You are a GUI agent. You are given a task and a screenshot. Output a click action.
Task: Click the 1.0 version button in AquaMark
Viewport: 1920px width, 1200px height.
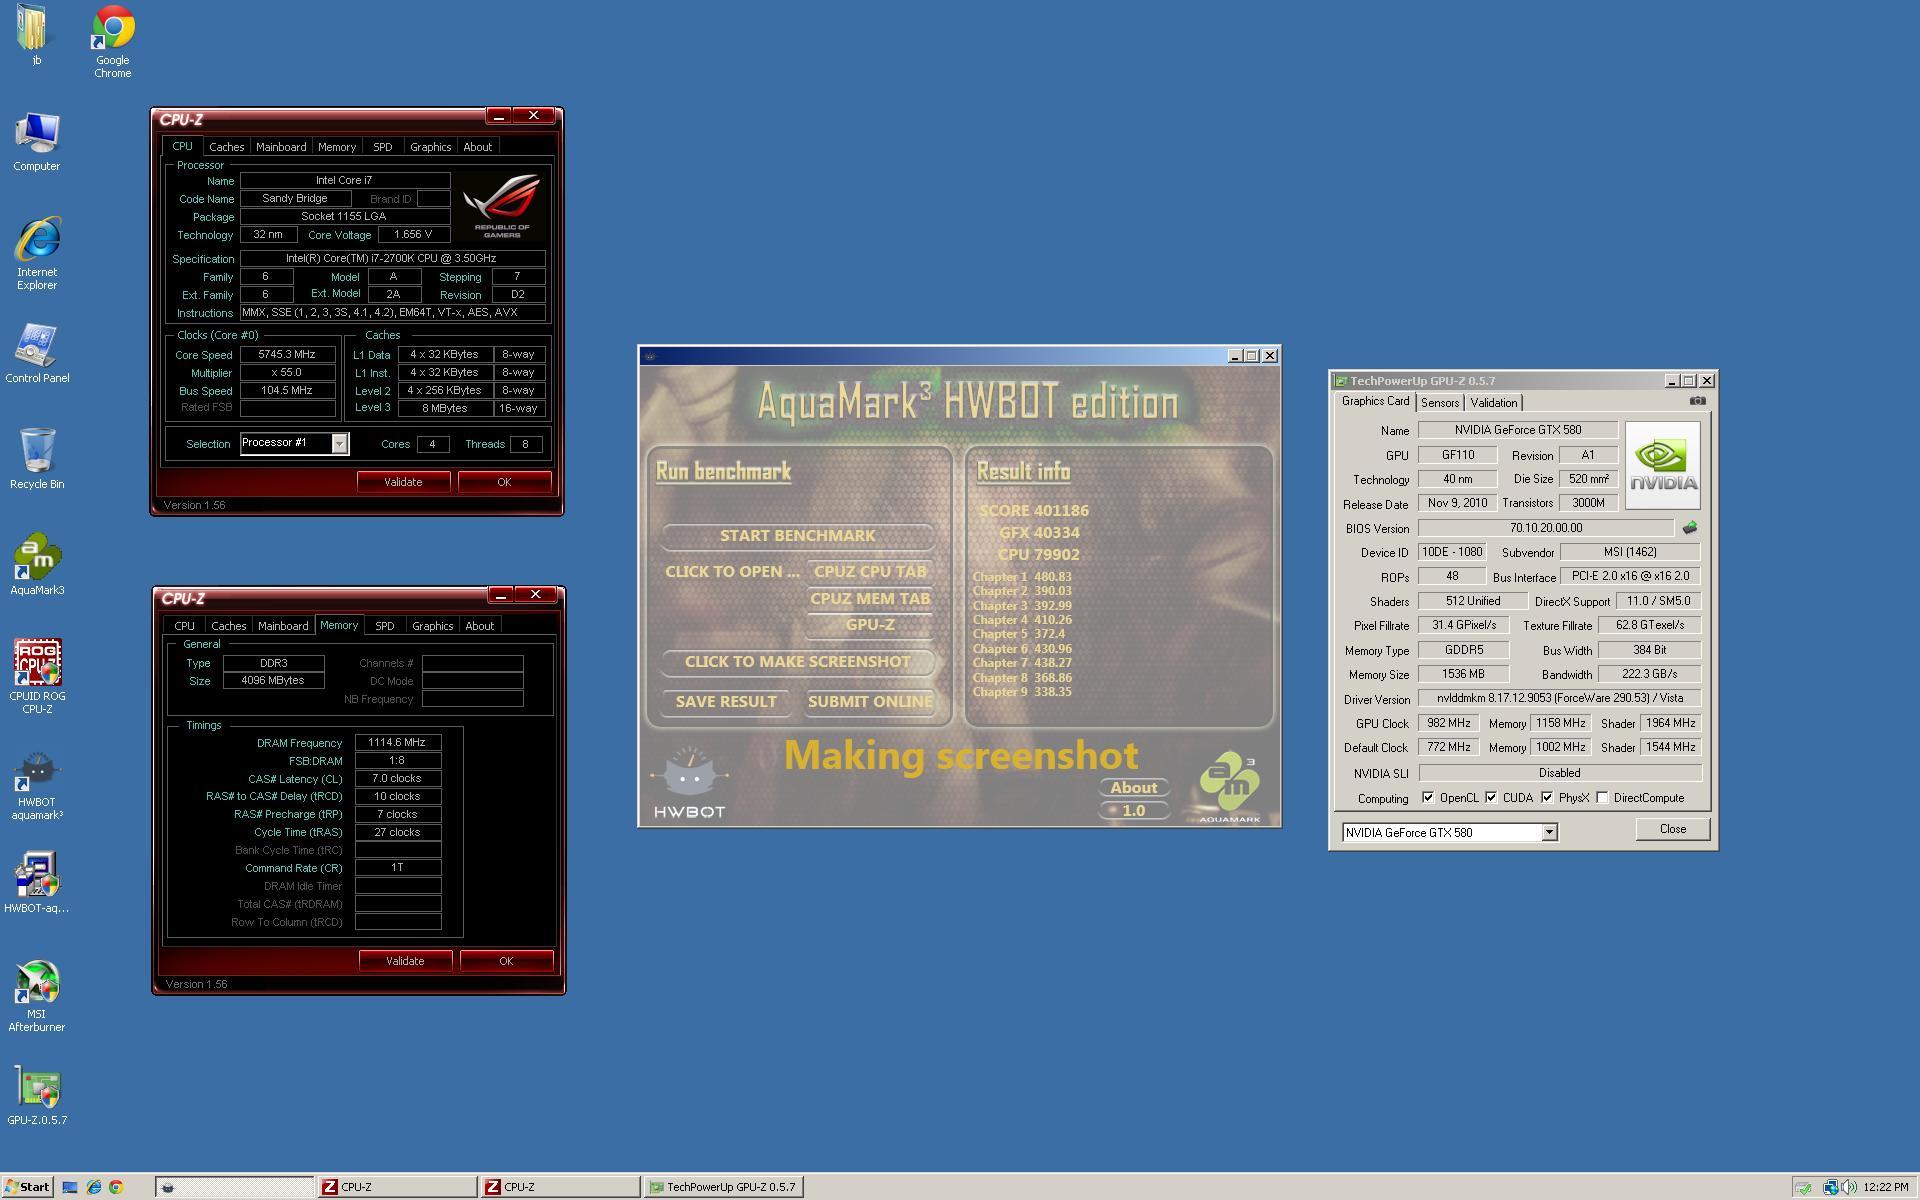click(1133, 811)
